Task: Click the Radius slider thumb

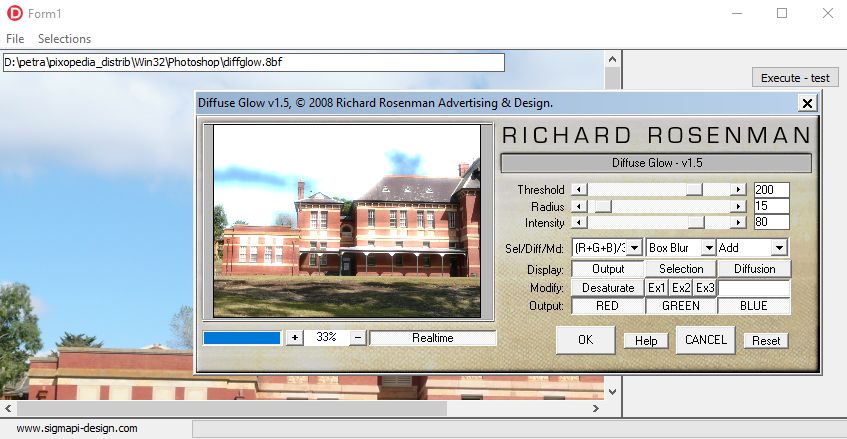Action: coord(603,206)
